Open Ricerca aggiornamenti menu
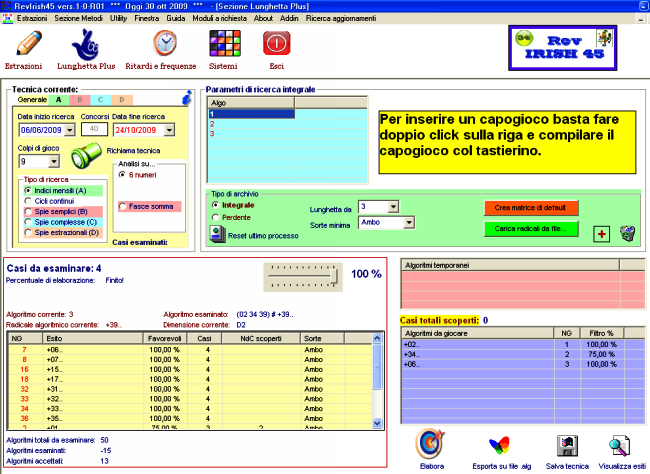Viewport: 650px width, 474px height. point(341,19)
